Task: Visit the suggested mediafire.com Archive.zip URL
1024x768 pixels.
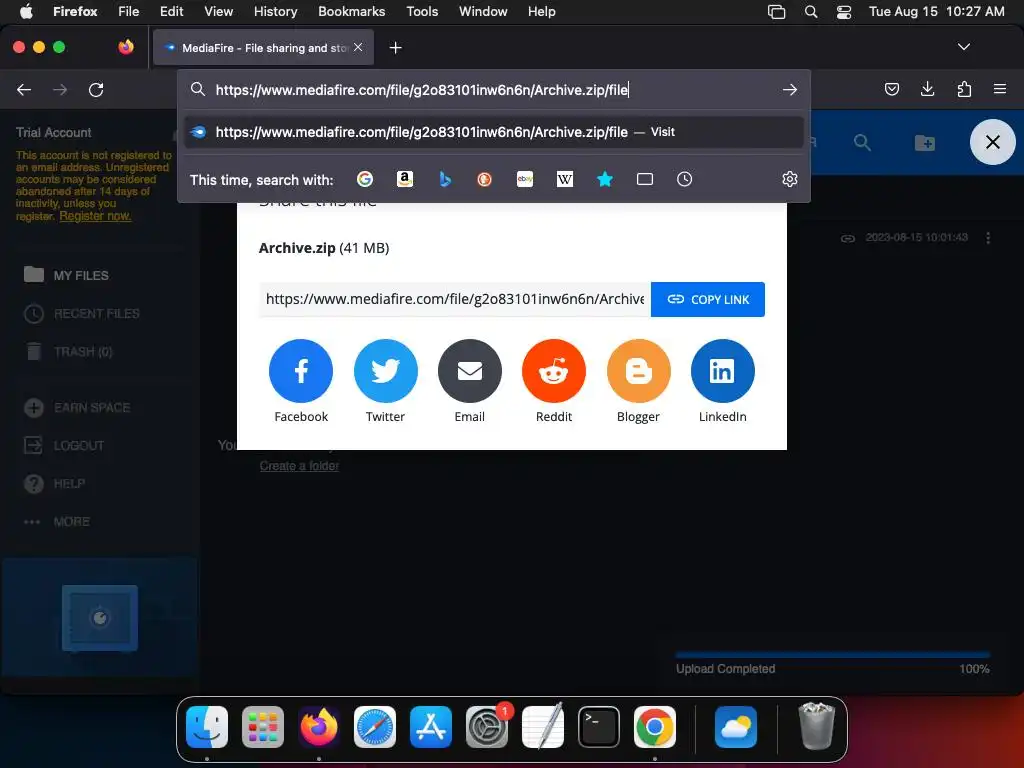Action: click(494, 132)
